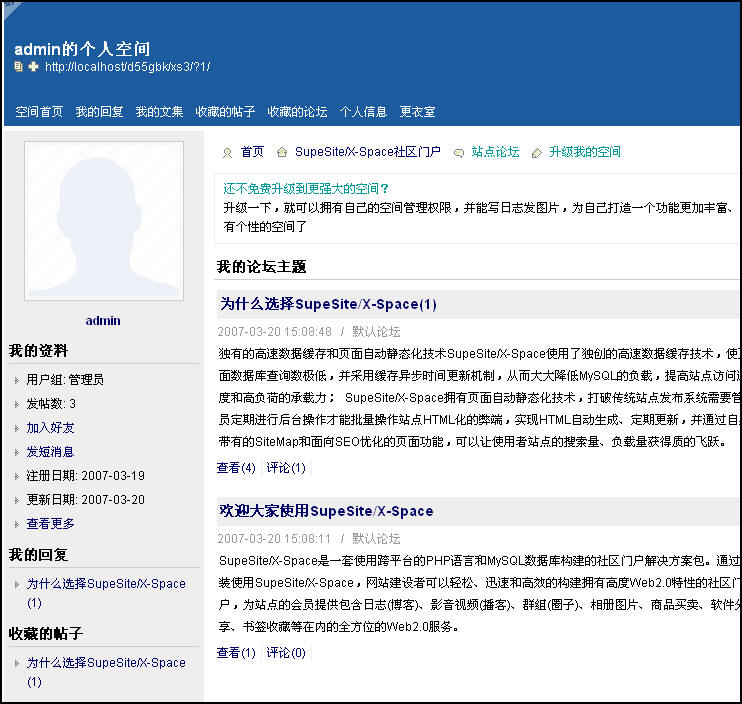Open 为什么选择SupeSite/X-Space link under 我的回复

(x=106, y=593)
